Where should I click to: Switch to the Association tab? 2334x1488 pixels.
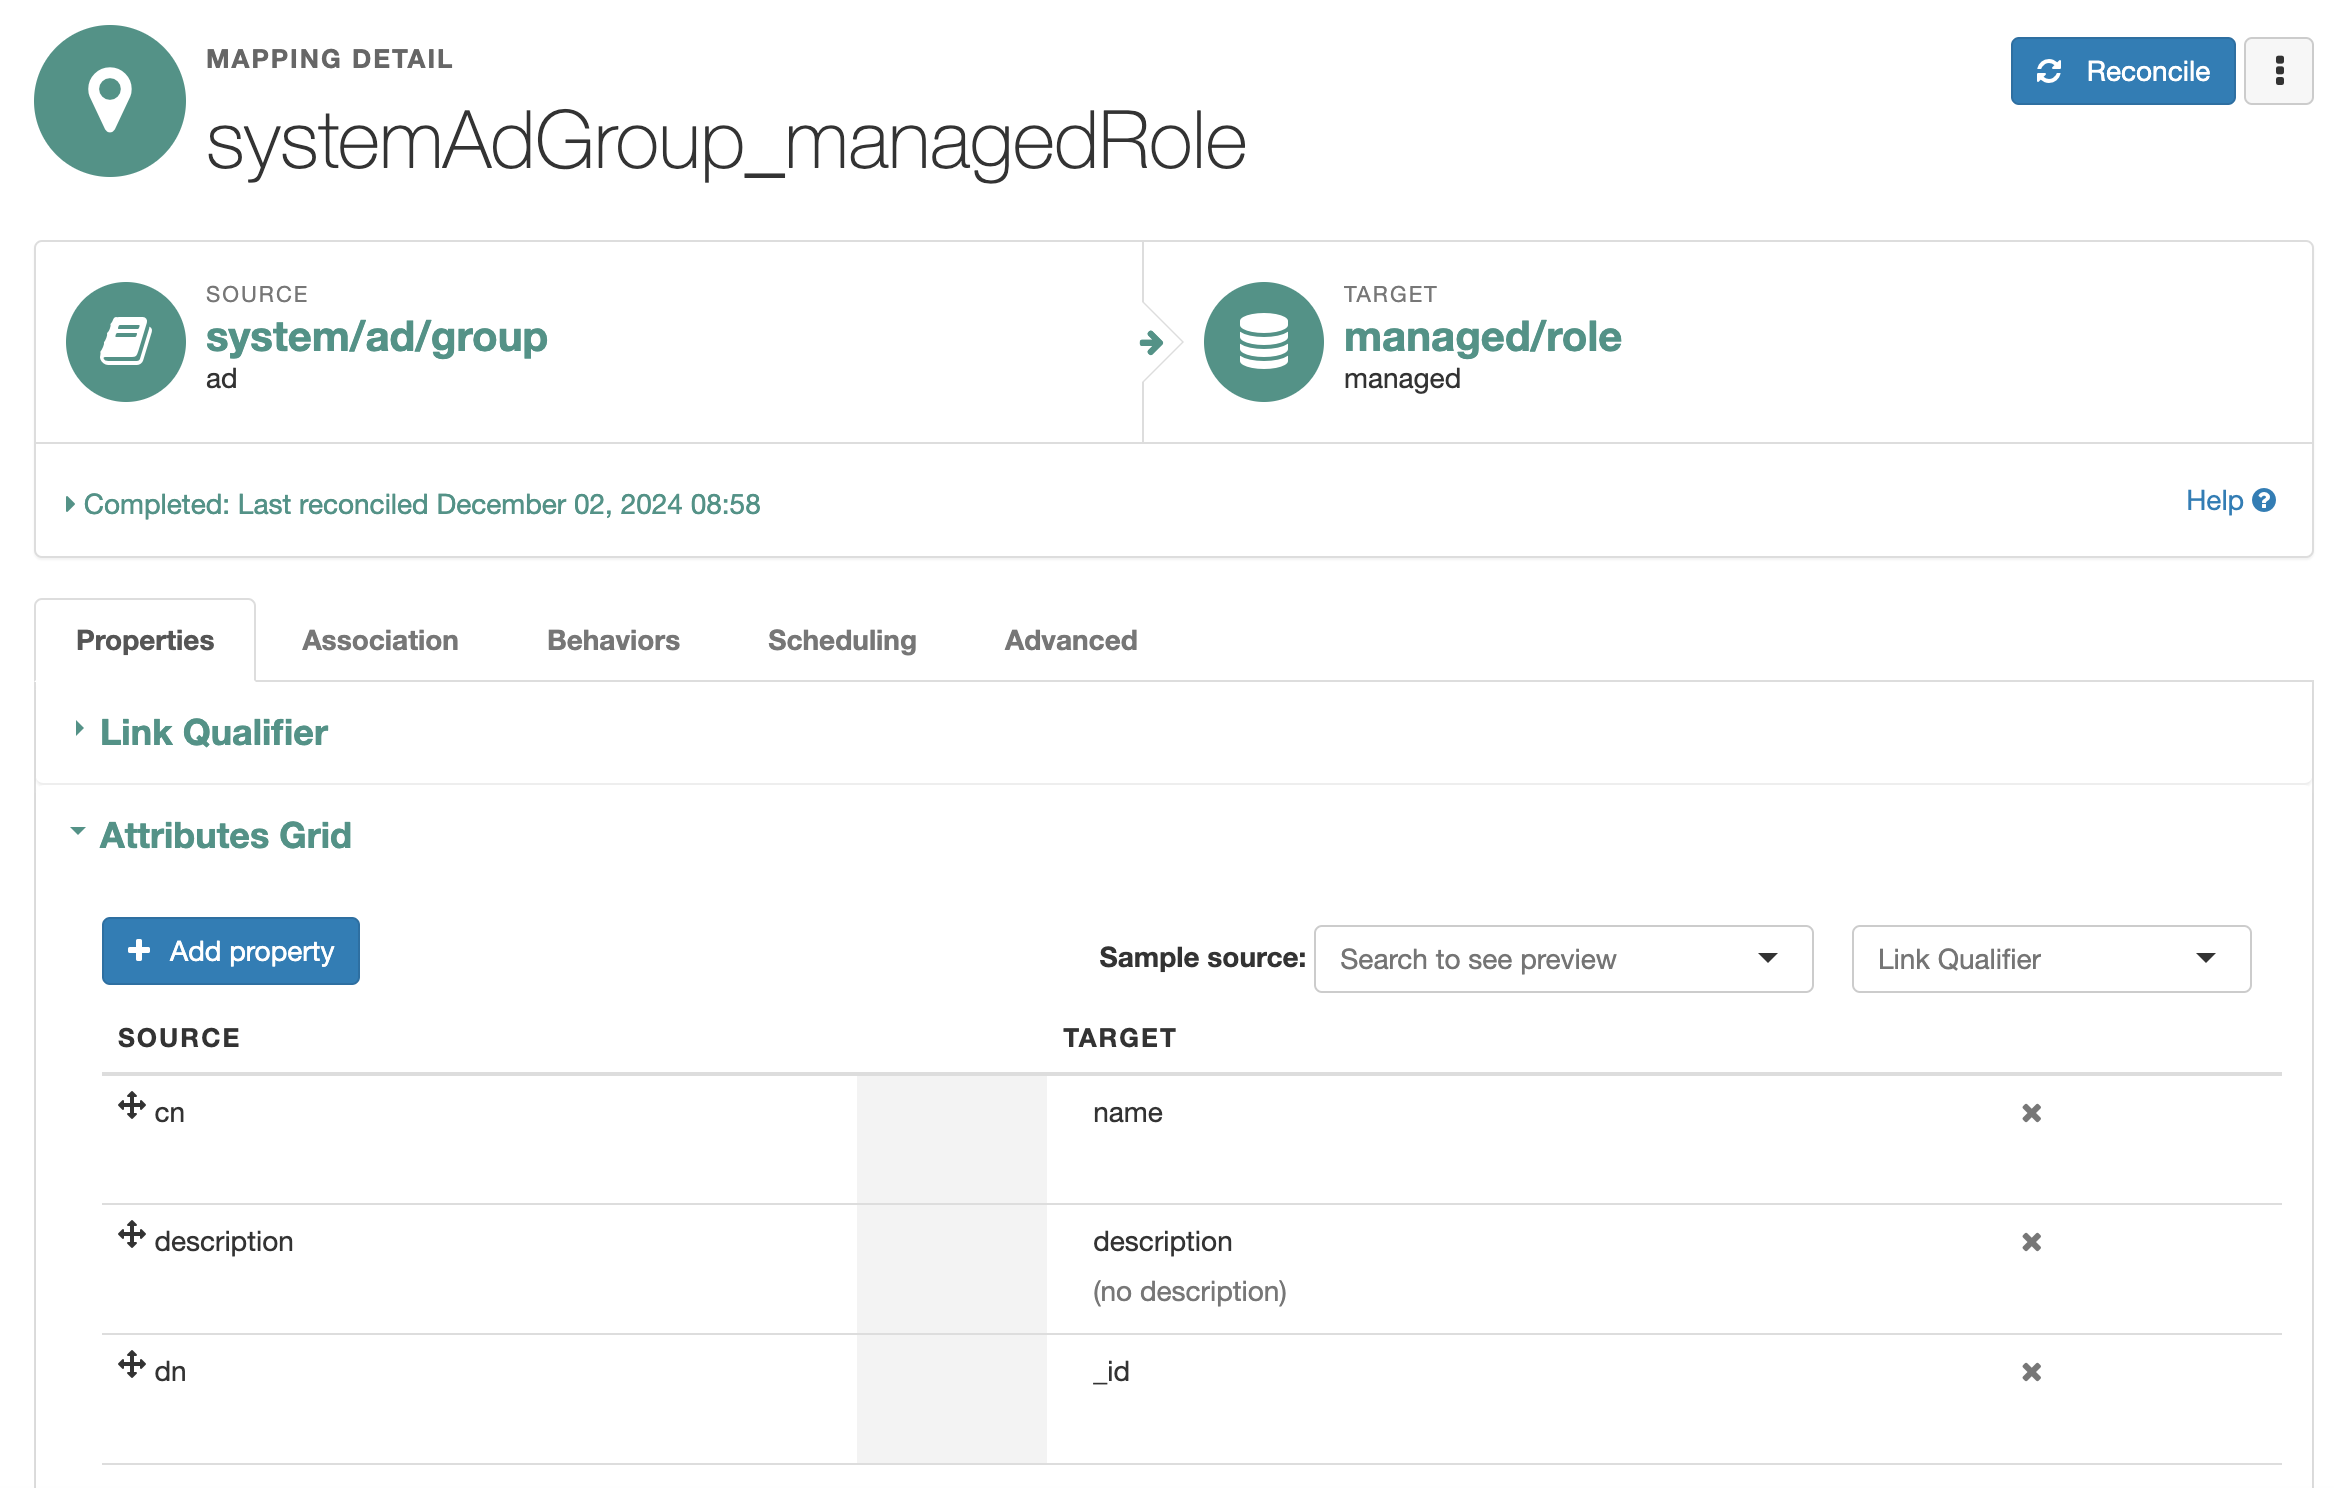tap(380, 640)
